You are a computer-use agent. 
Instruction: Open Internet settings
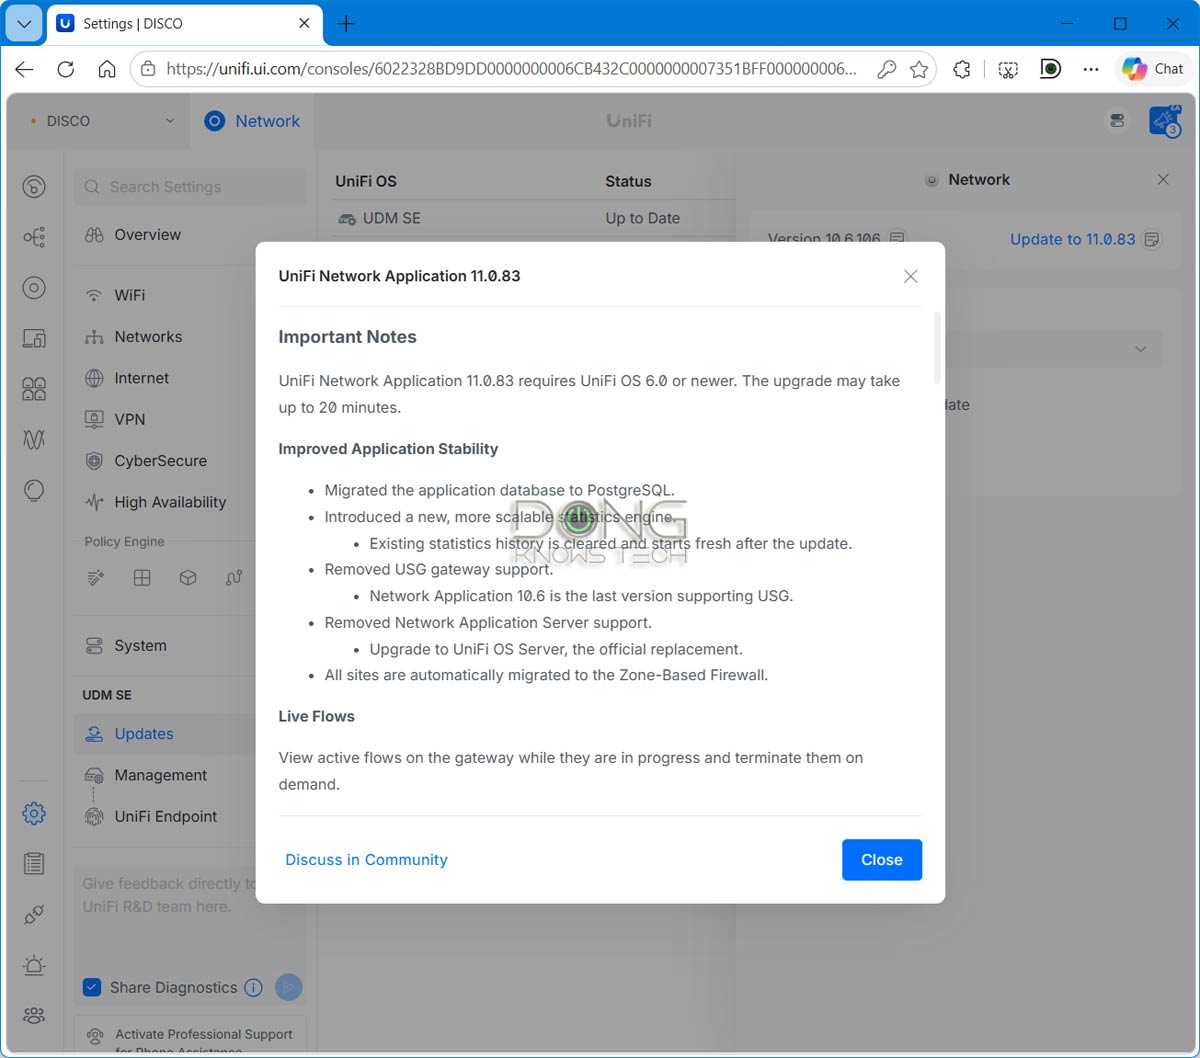click(141, 378)
